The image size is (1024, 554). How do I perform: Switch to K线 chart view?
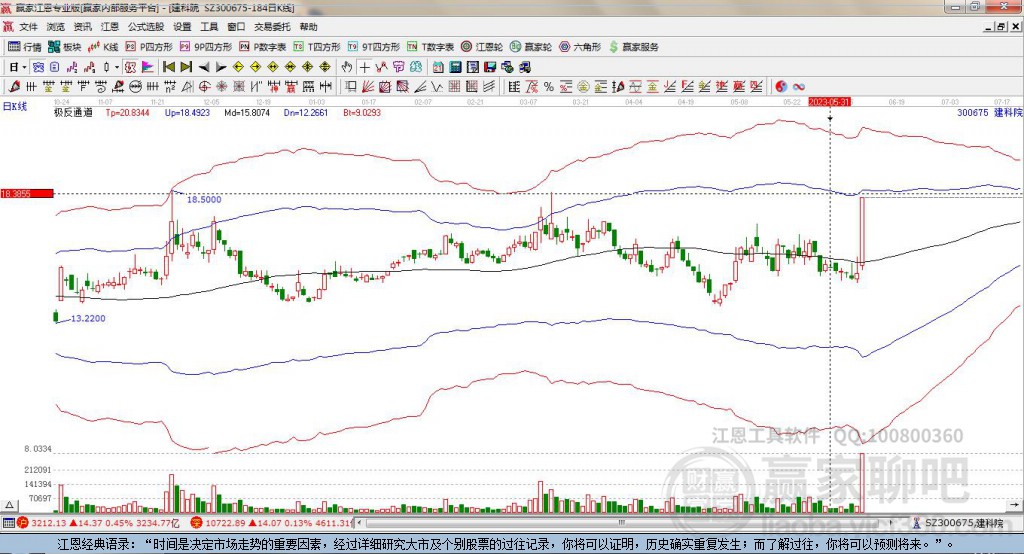click(x=103, y=47)
